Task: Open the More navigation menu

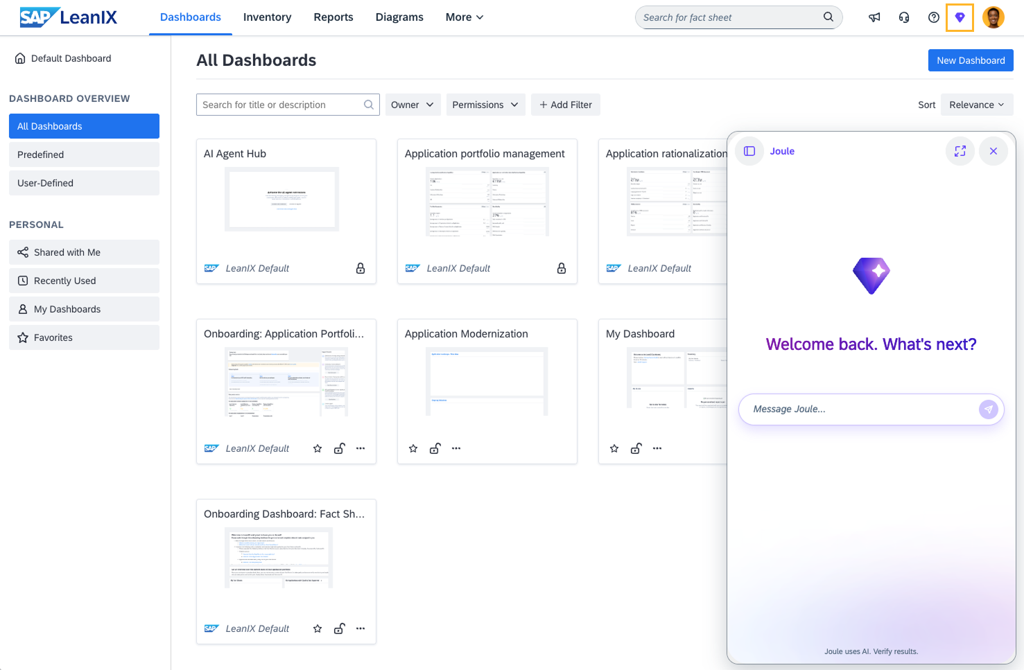Action: click(464, 18)
